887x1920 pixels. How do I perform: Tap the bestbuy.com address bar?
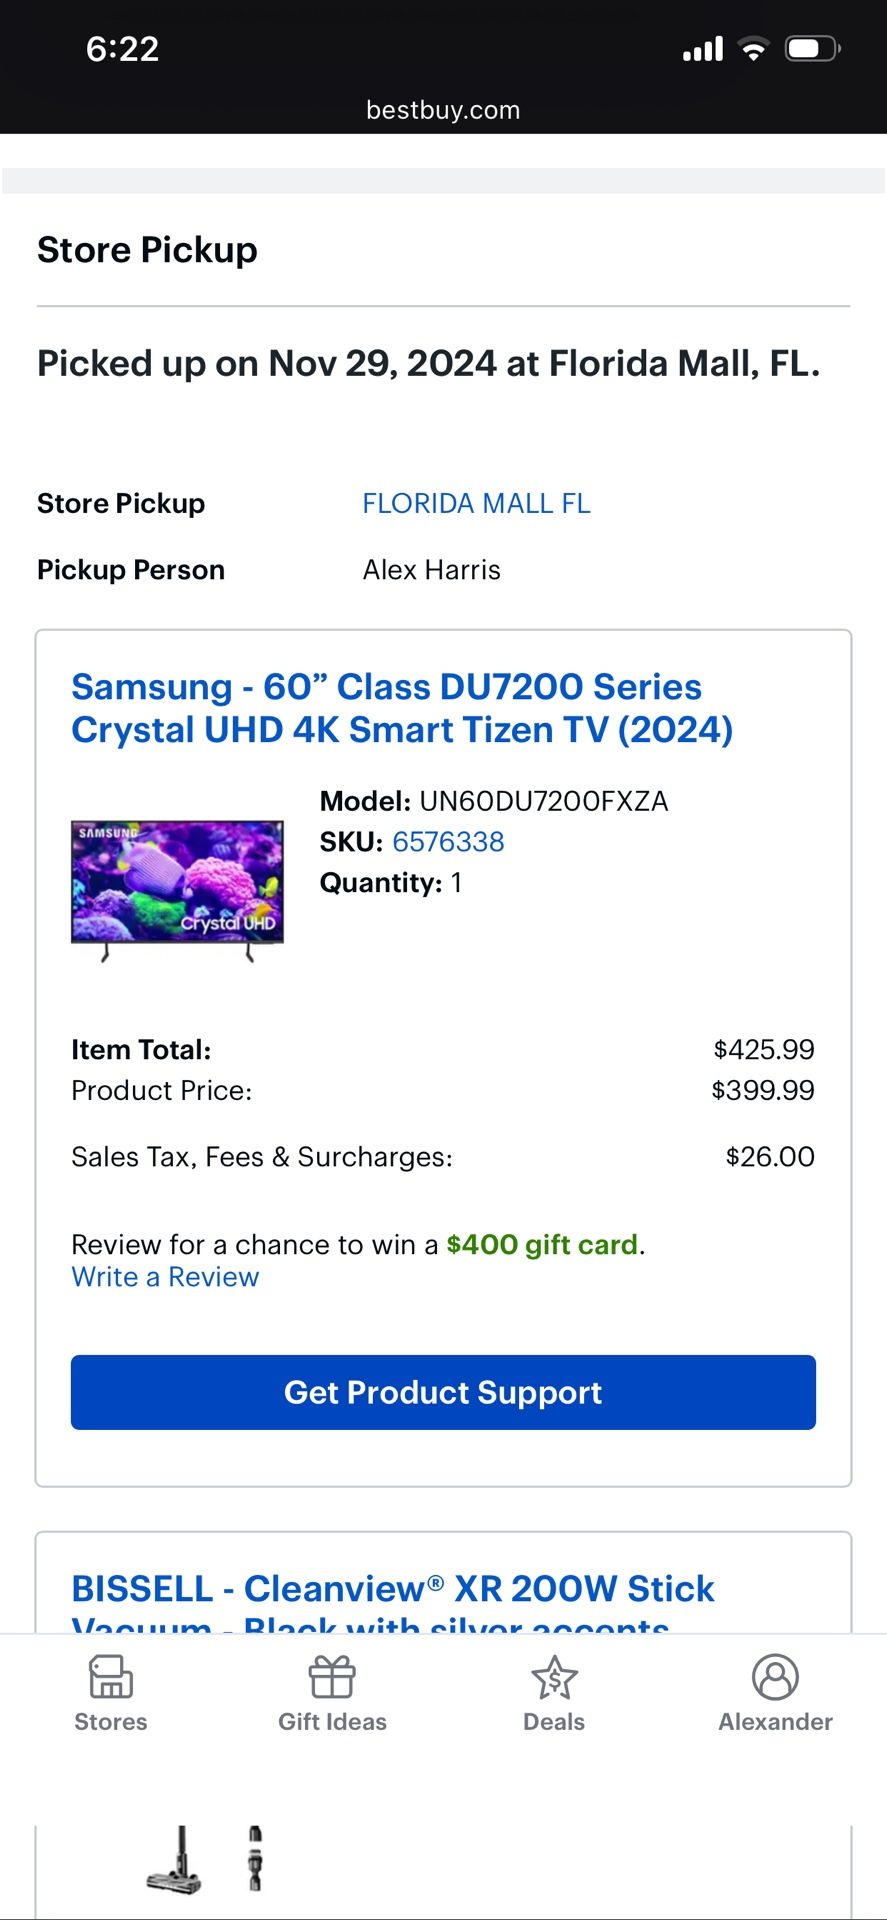tap(443, 110)
